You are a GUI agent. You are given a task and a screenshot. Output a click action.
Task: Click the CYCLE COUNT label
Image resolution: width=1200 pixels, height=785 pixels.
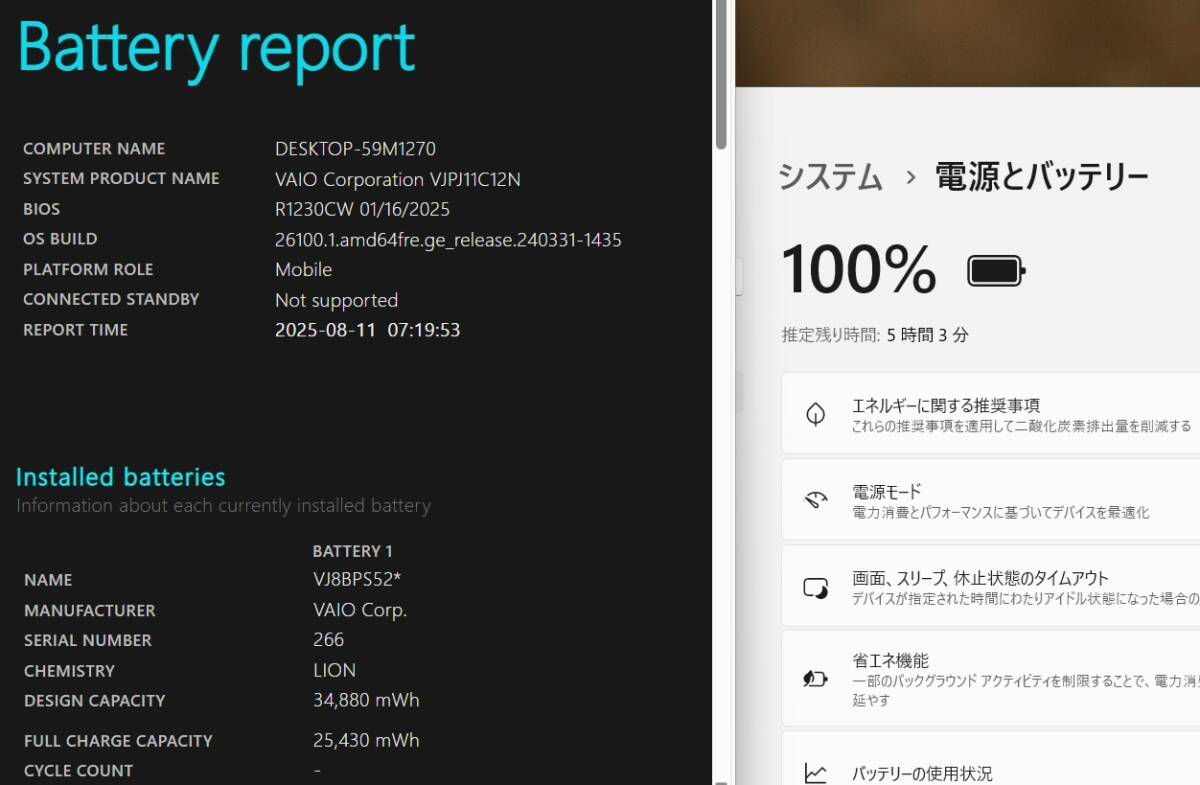pyautogui.click(x=78, y=771)
